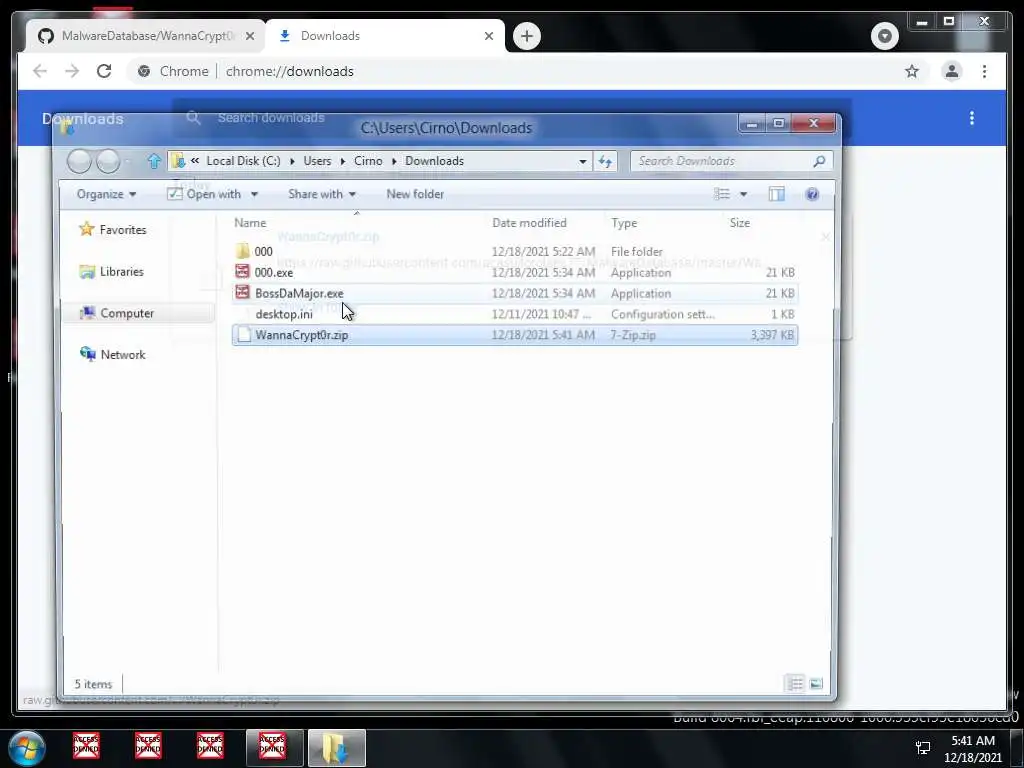Image resolution: width=1024 pixels, height=768 pixels.
Task: Select desktop.ini file
Action: [x=515, y=314]
